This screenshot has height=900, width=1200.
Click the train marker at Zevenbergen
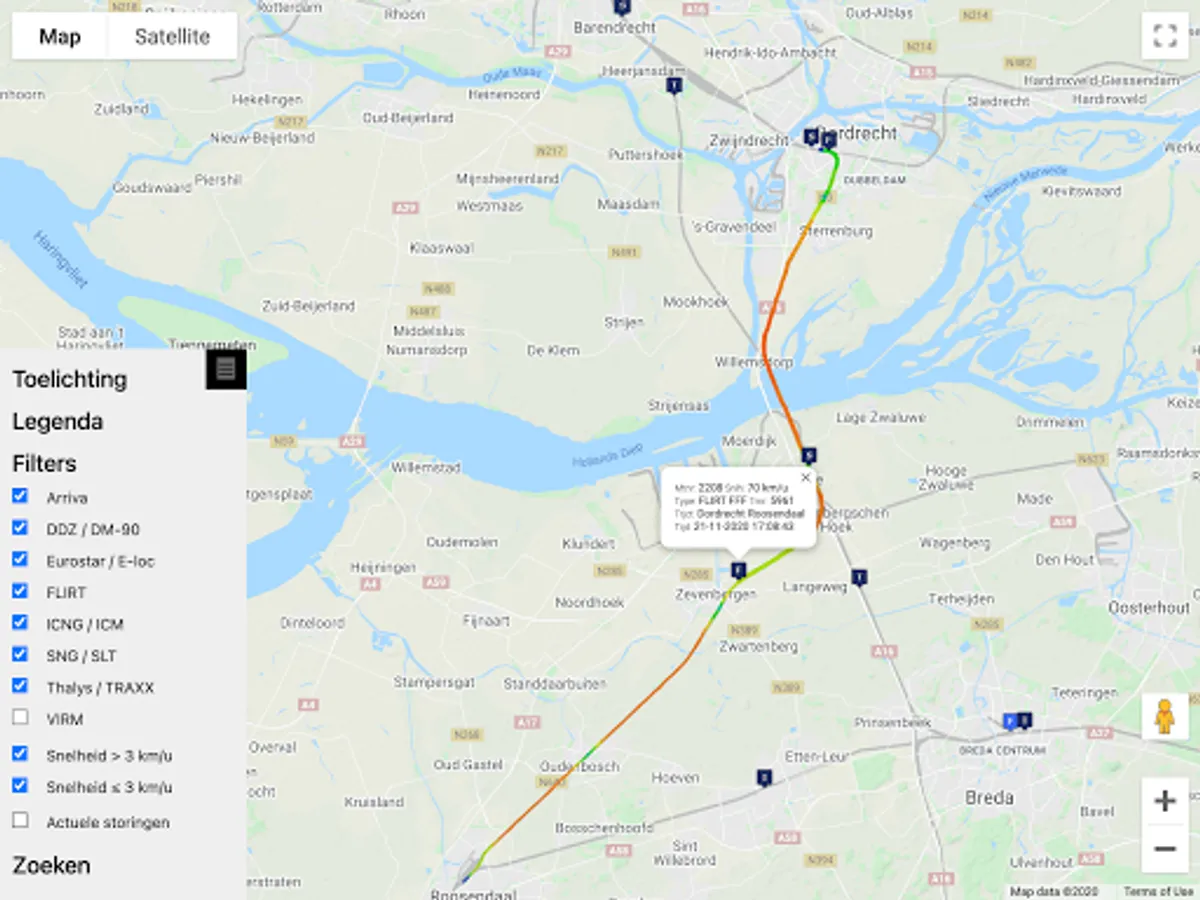[x=739, y=570]
